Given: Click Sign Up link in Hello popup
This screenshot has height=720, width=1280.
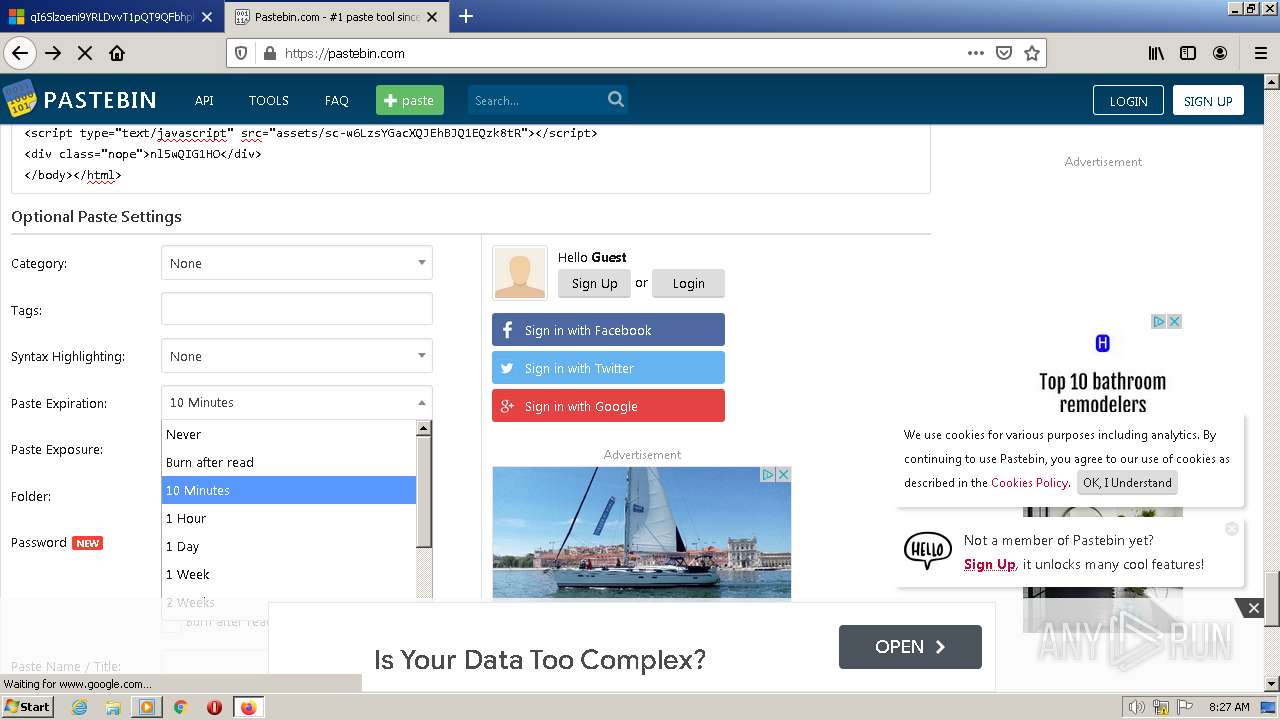Looking at the screenshot, I should (989, 564).
